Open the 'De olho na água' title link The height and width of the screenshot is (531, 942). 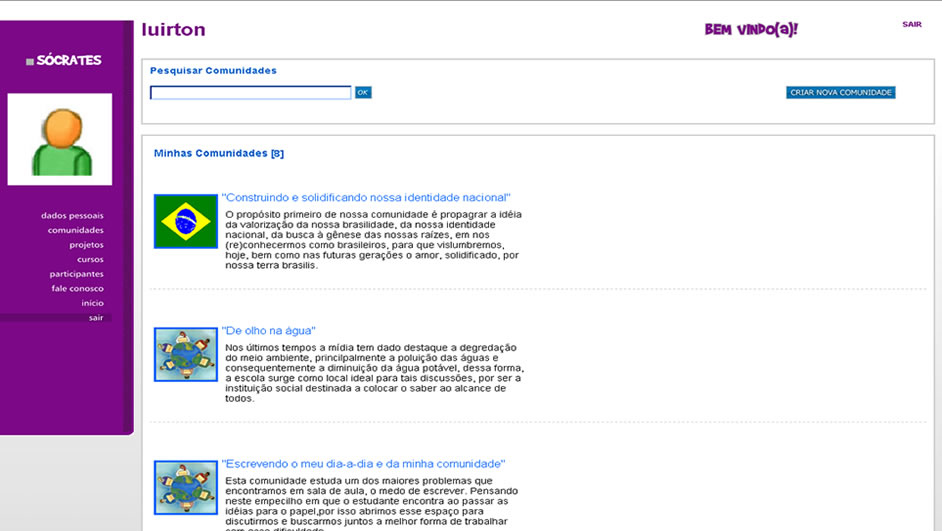click(269, 331)
